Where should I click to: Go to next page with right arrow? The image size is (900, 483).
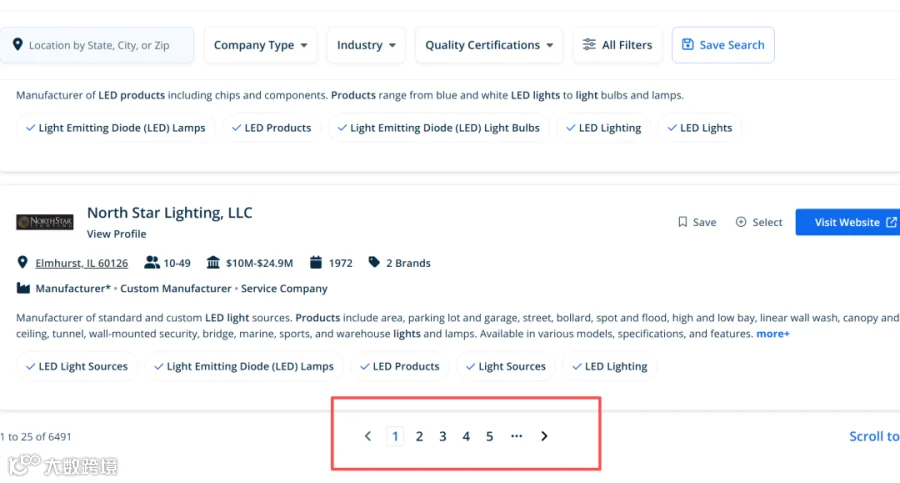pos(544,436)
